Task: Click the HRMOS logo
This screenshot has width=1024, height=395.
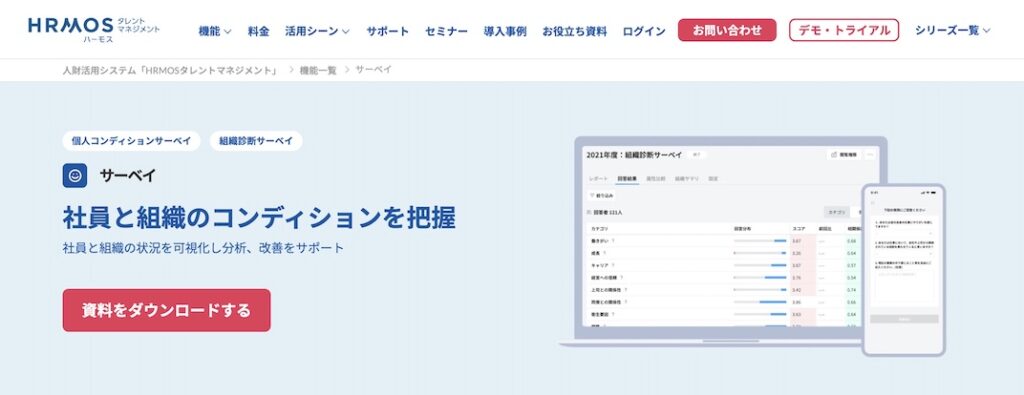Action: [x=94, y=29]
